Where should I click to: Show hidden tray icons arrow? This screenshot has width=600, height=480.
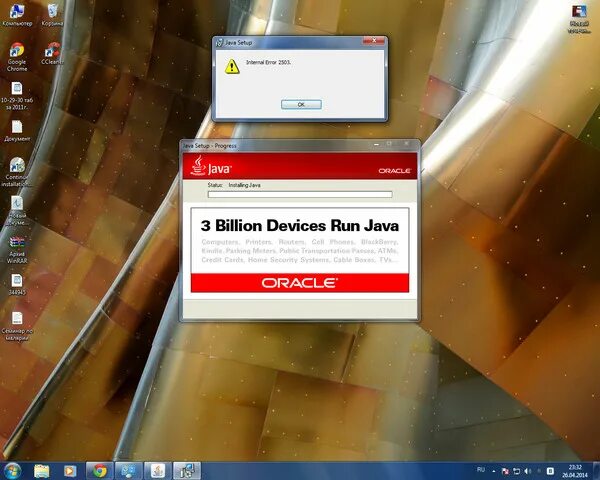[x=494, y=471]
